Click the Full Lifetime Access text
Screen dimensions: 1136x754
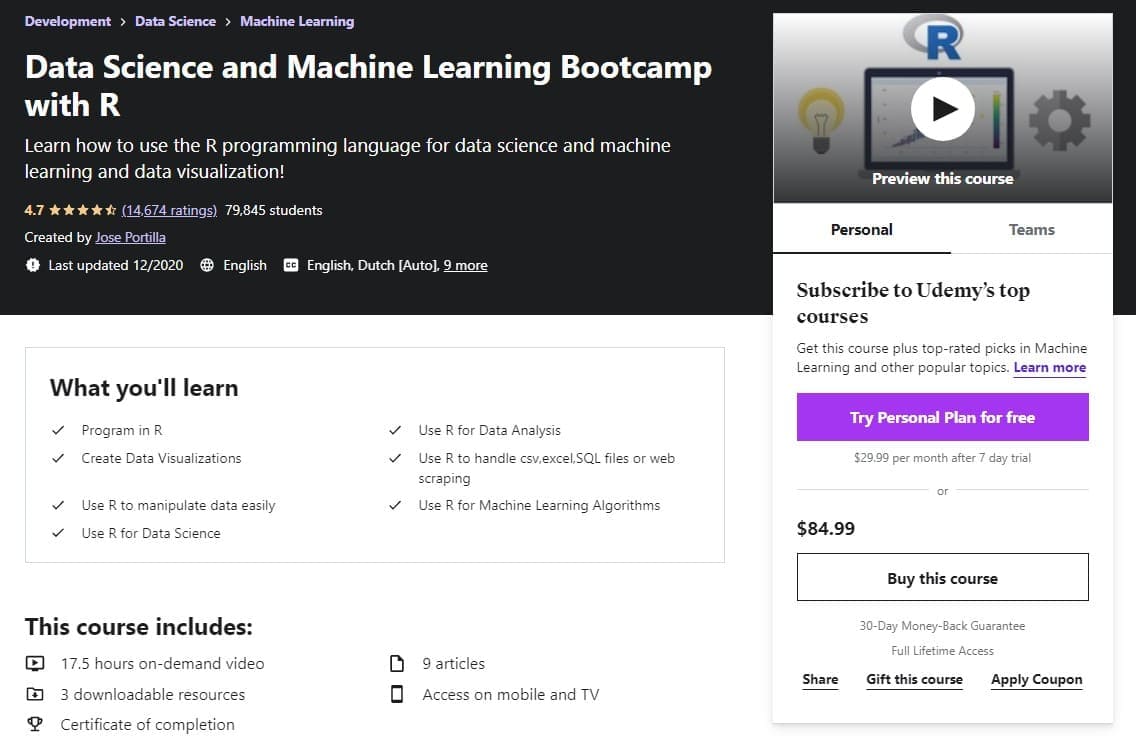[x=942, y=651]
